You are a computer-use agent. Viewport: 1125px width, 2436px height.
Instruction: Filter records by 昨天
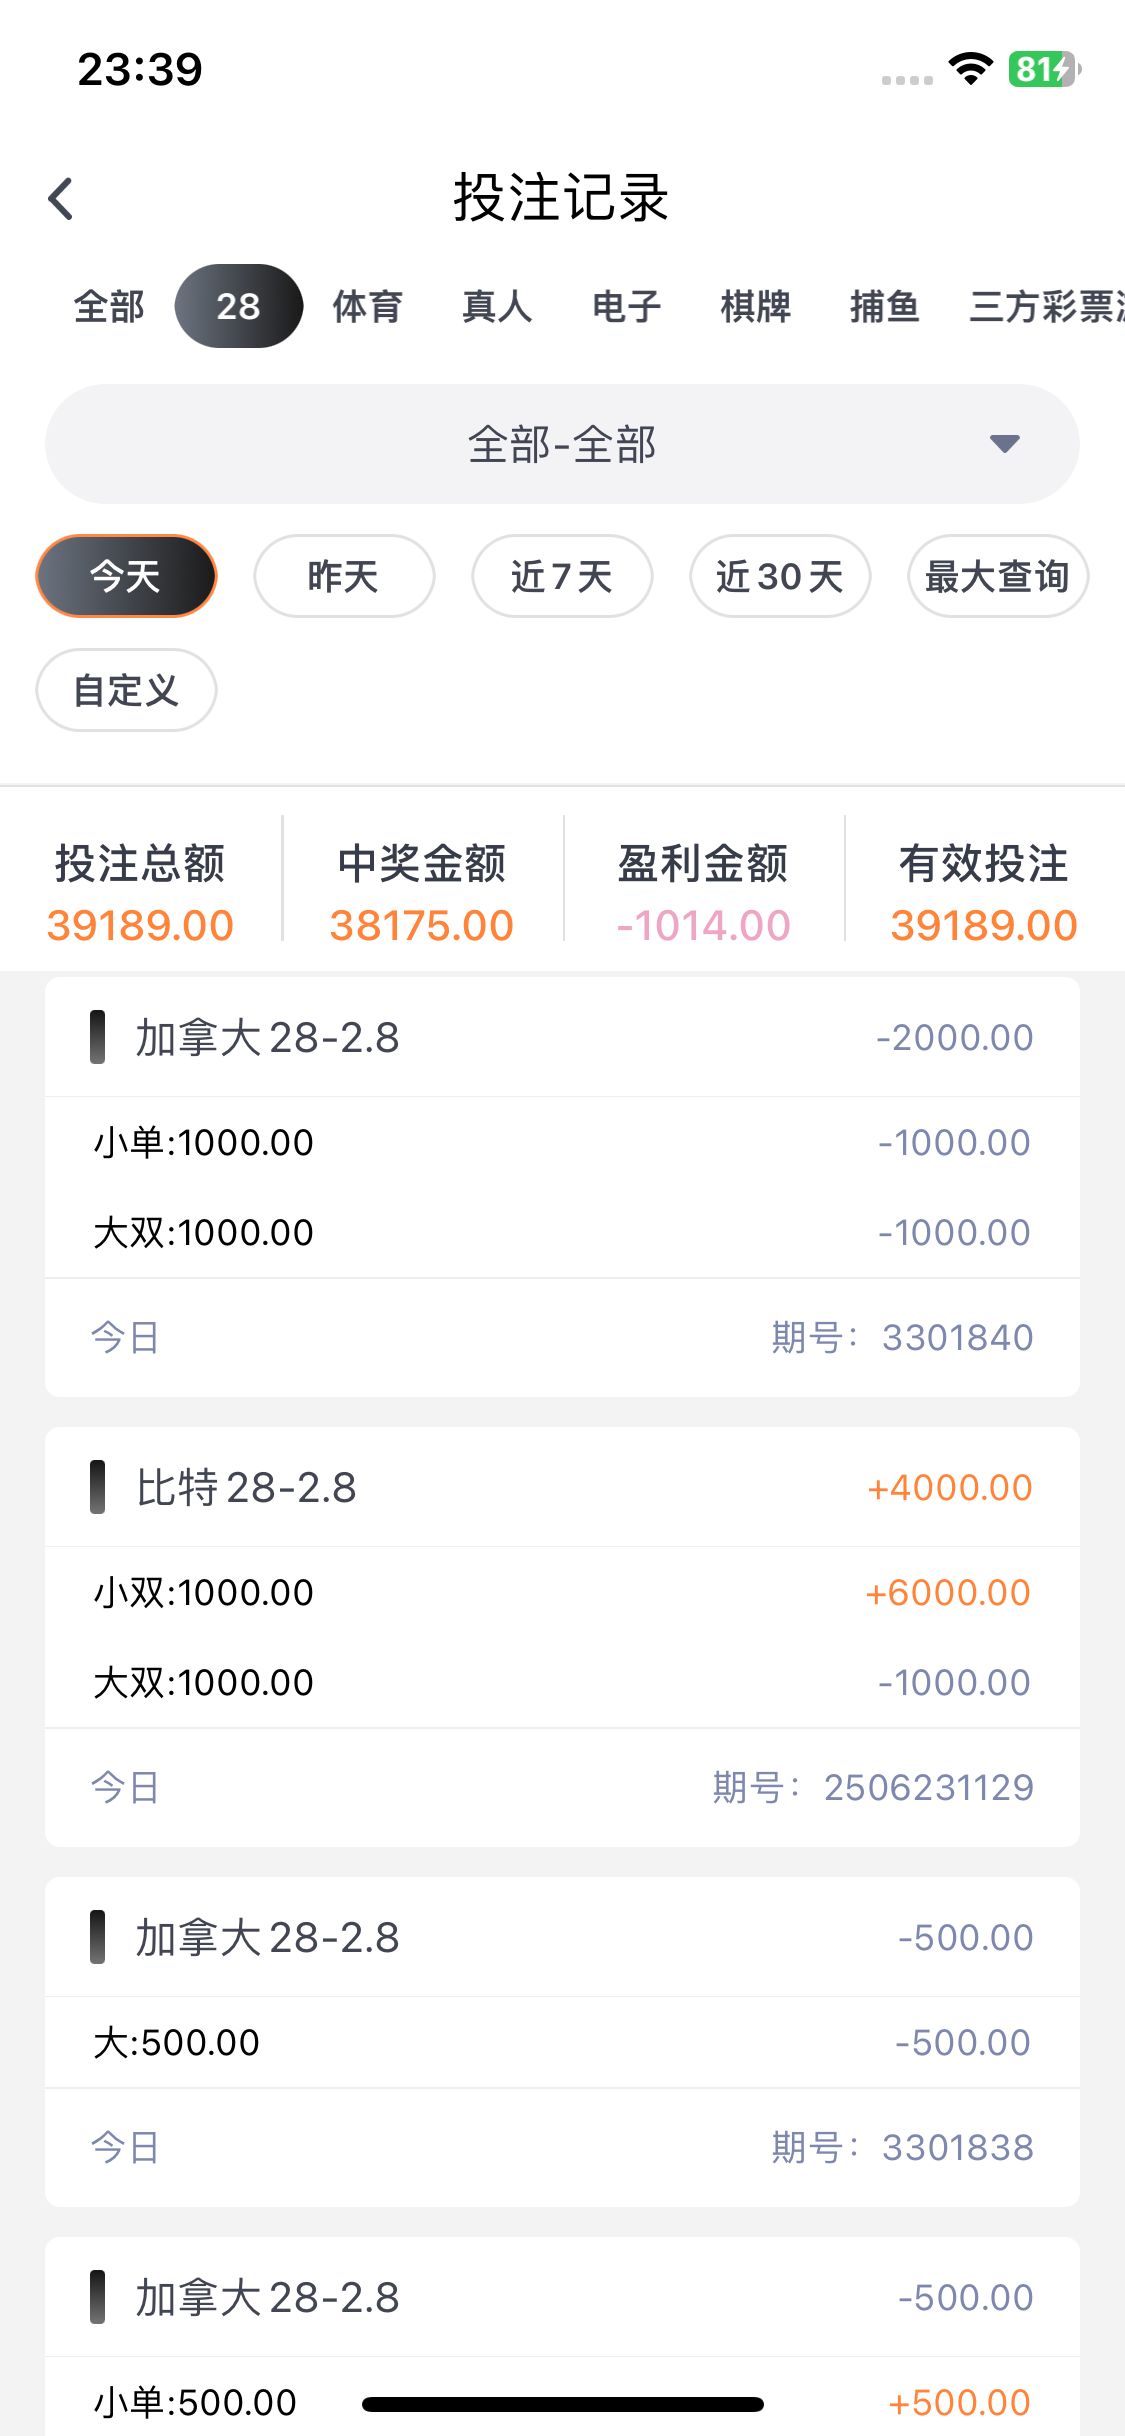pyautogui.click(x=344, y=576)
